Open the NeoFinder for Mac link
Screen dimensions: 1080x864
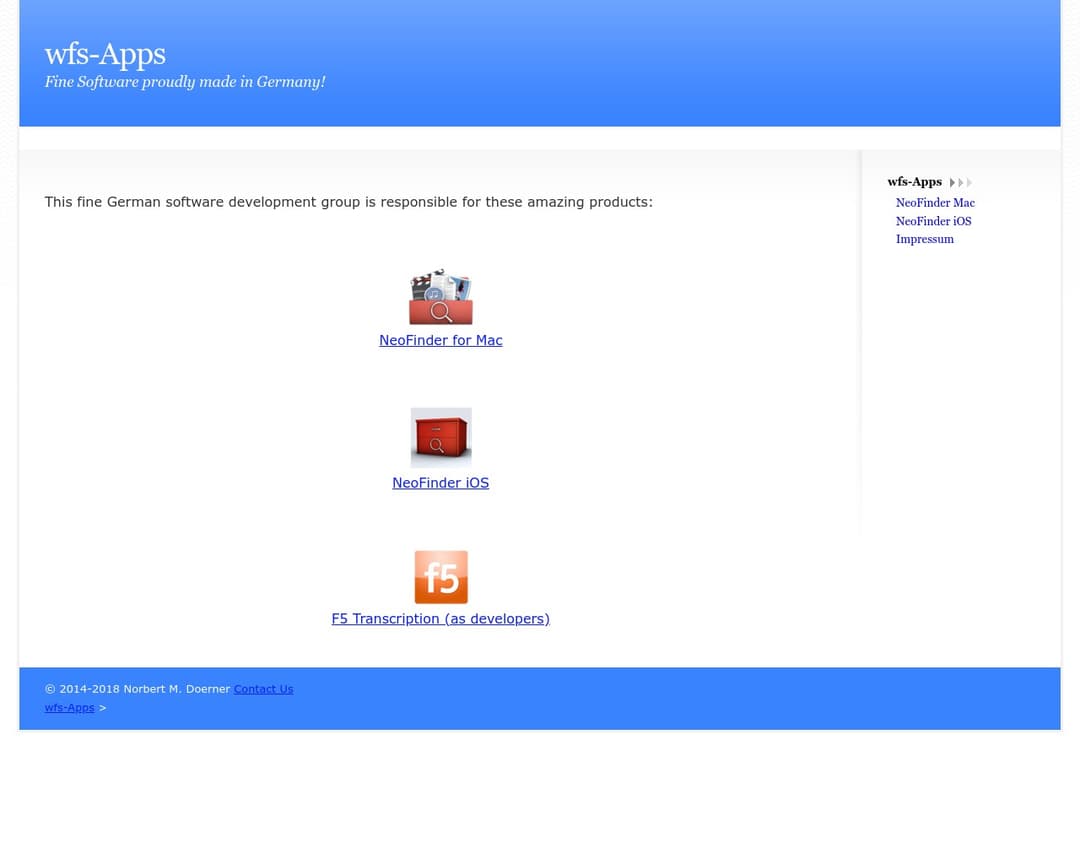coord(441,340)
